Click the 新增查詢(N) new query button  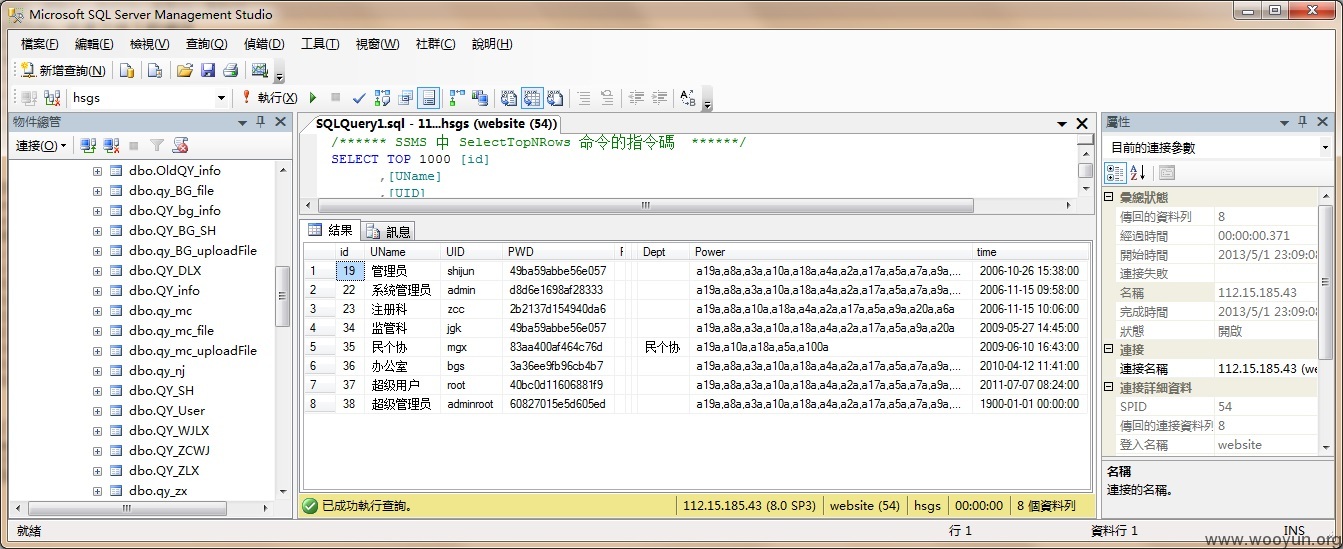pyautogui.click(x=63, y=70)
